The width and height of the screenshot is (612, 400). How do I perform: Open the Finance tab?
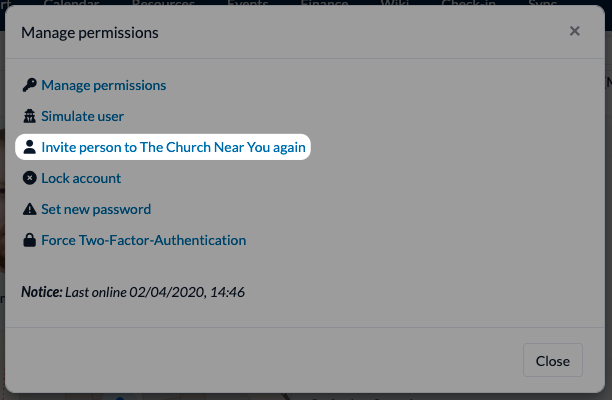pyautogui.click(x=324, y=4)
